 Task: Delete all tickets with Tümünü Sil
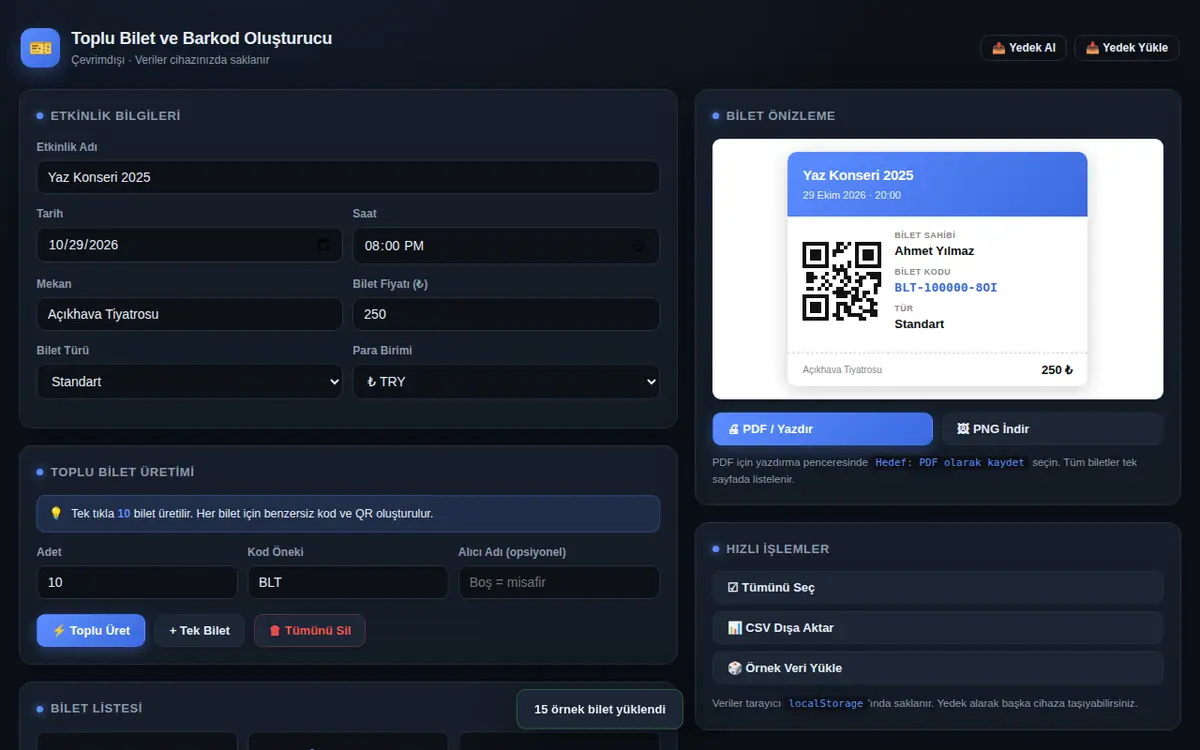coord(310,630)
